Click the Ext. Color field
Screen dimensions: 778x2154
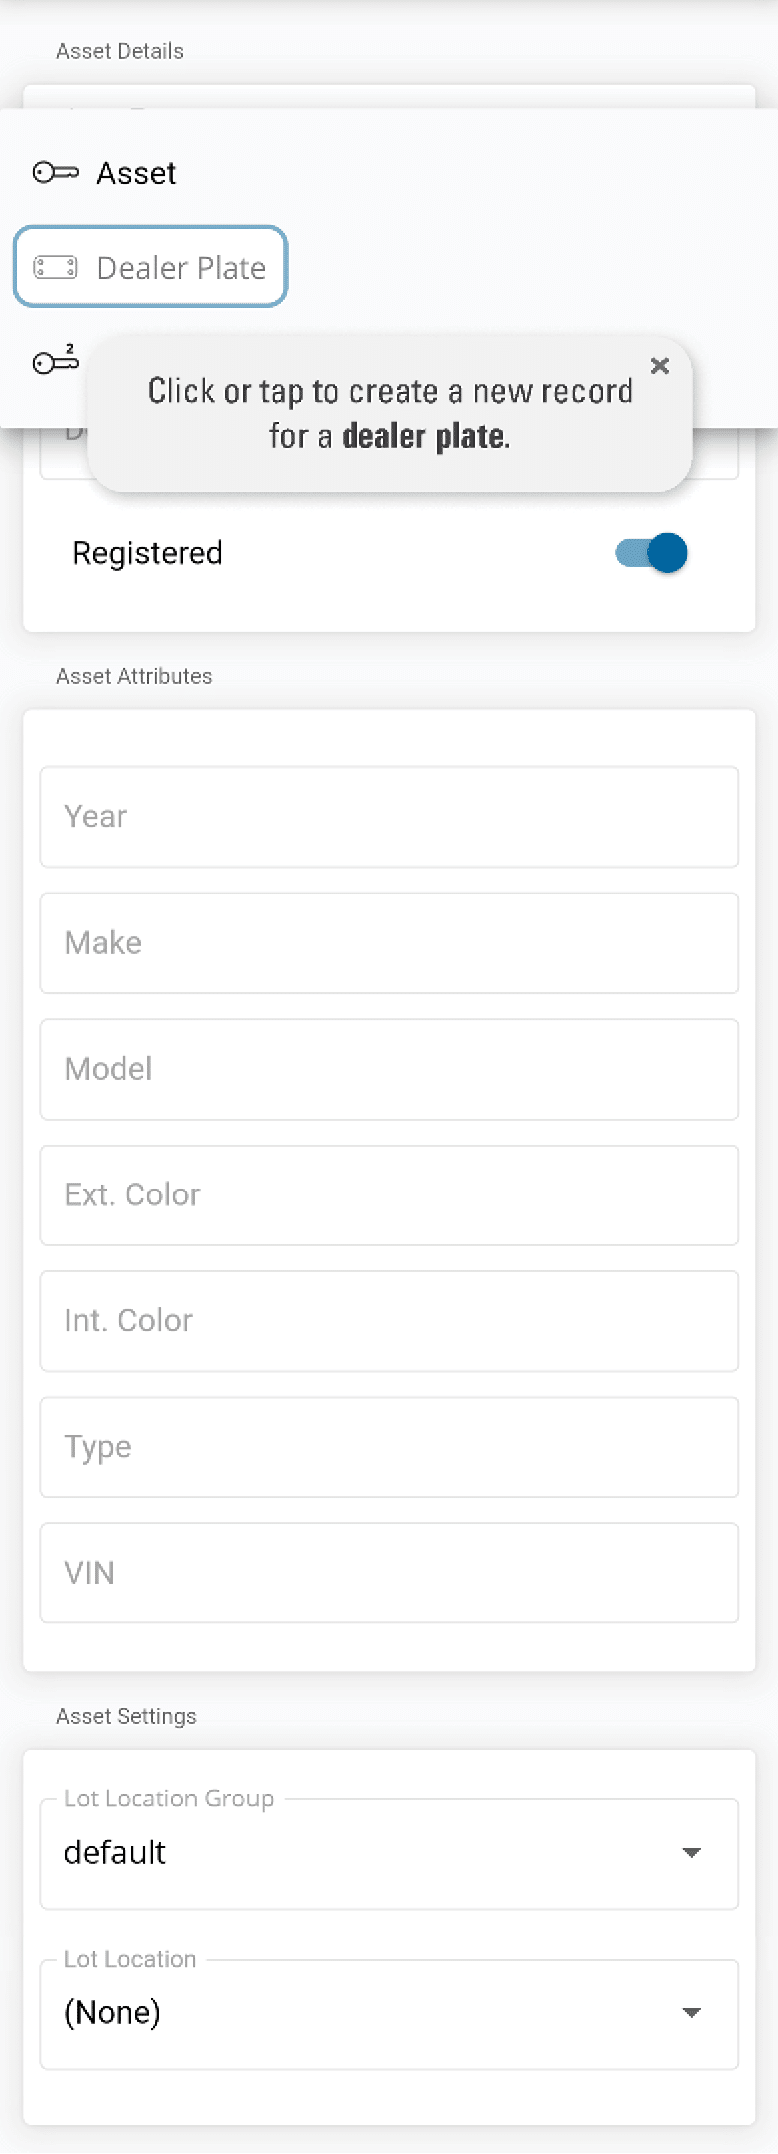tap(389, 1195)
